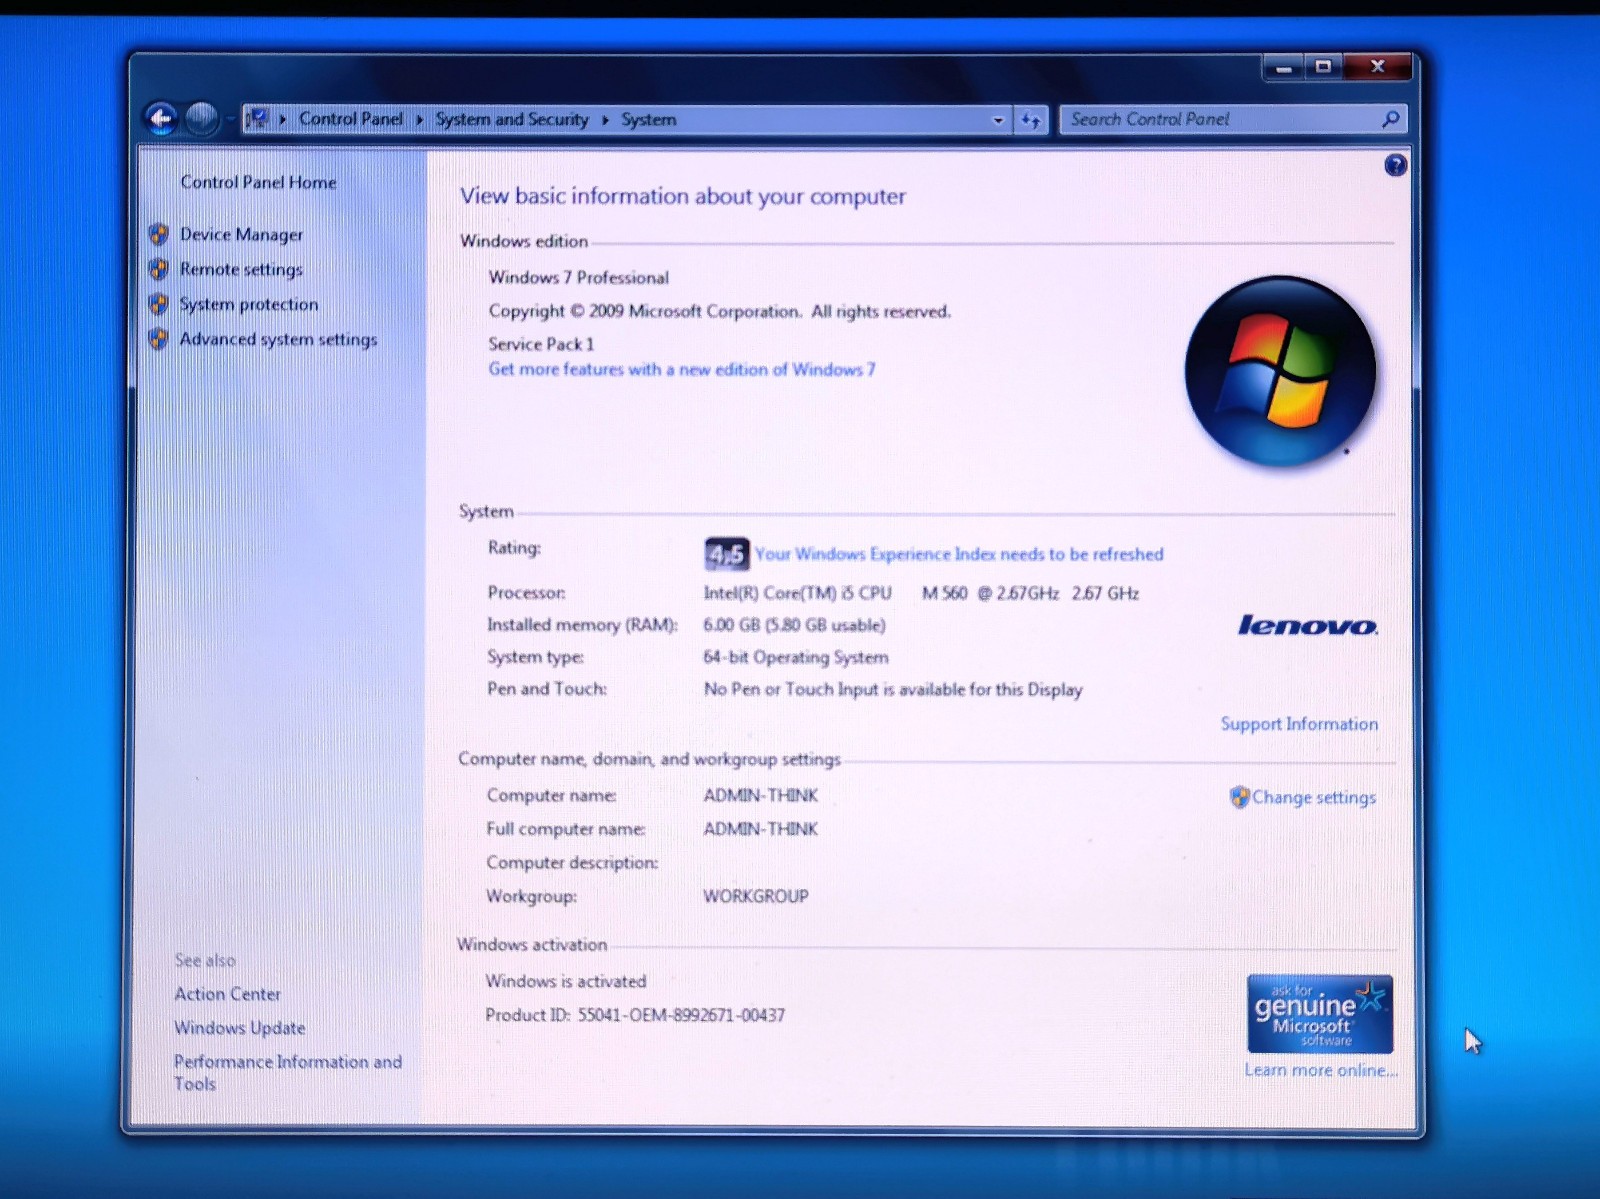Viewport: 1600px width, 1199px height.
Task: Click the shield icon beside System protection
Action: point(158,304)
